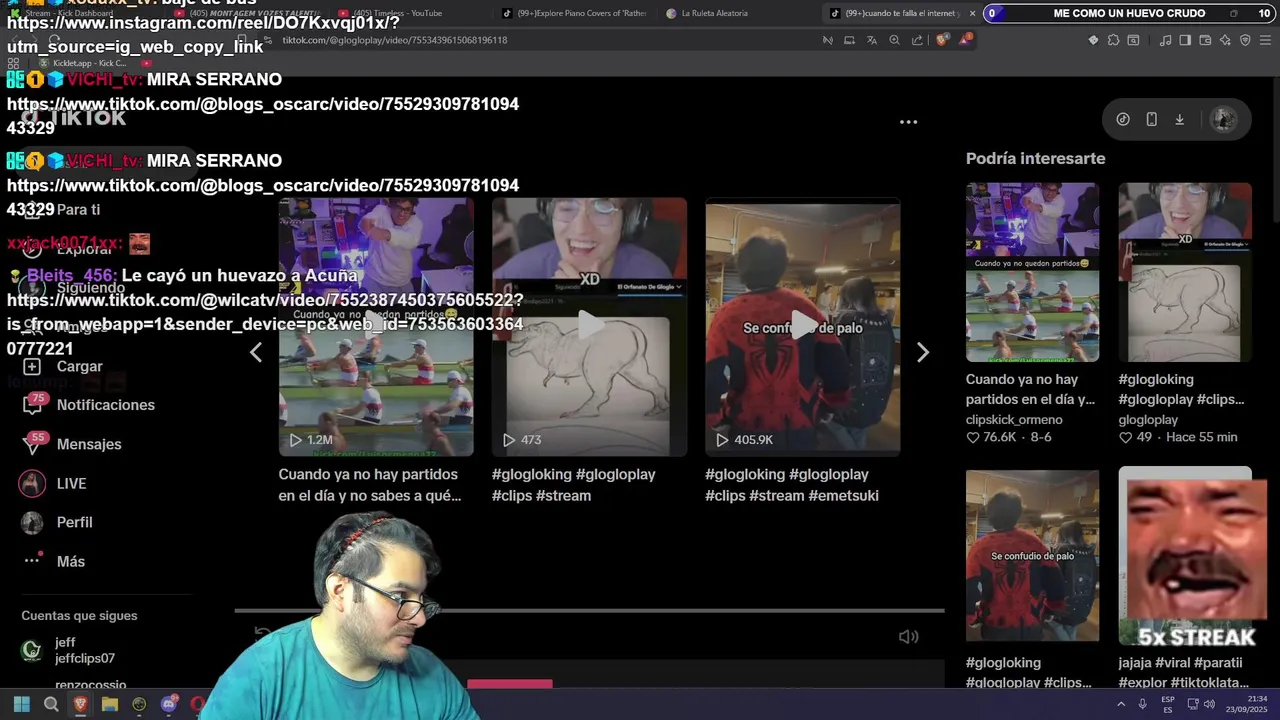Open the Brave wallet icon
The image size is (1280, 720).
pyautogui.click(x=1205, y=40)
